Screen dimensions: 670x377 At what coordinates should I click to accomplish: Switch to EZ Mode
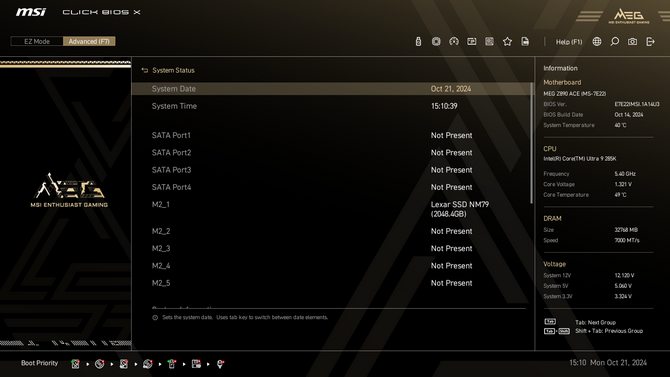pos(37,41)
